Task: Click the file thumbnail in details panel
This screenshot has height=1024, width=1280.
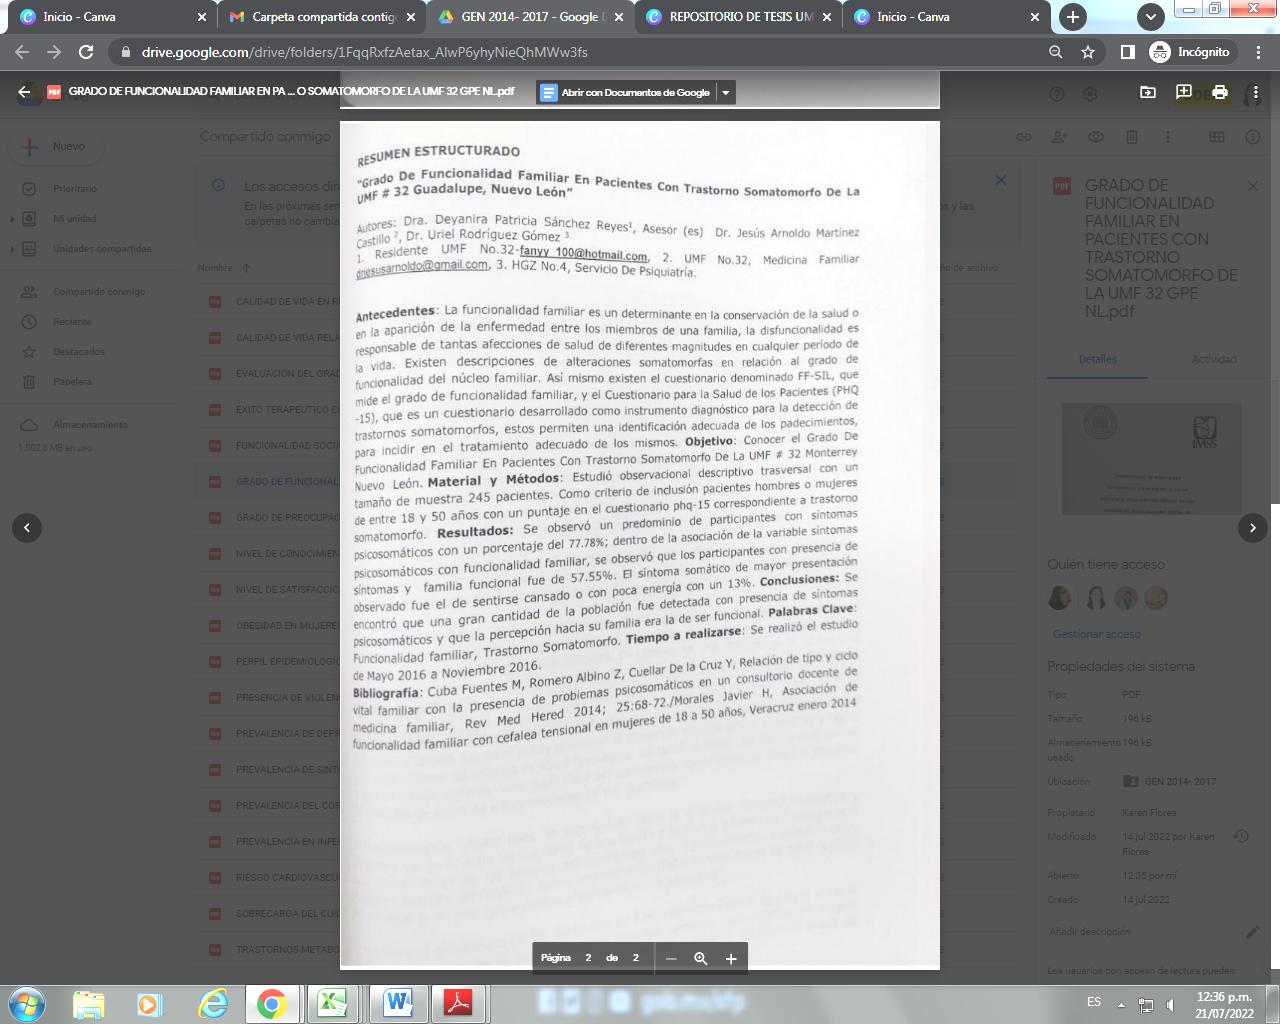Action: (1151, 459)
